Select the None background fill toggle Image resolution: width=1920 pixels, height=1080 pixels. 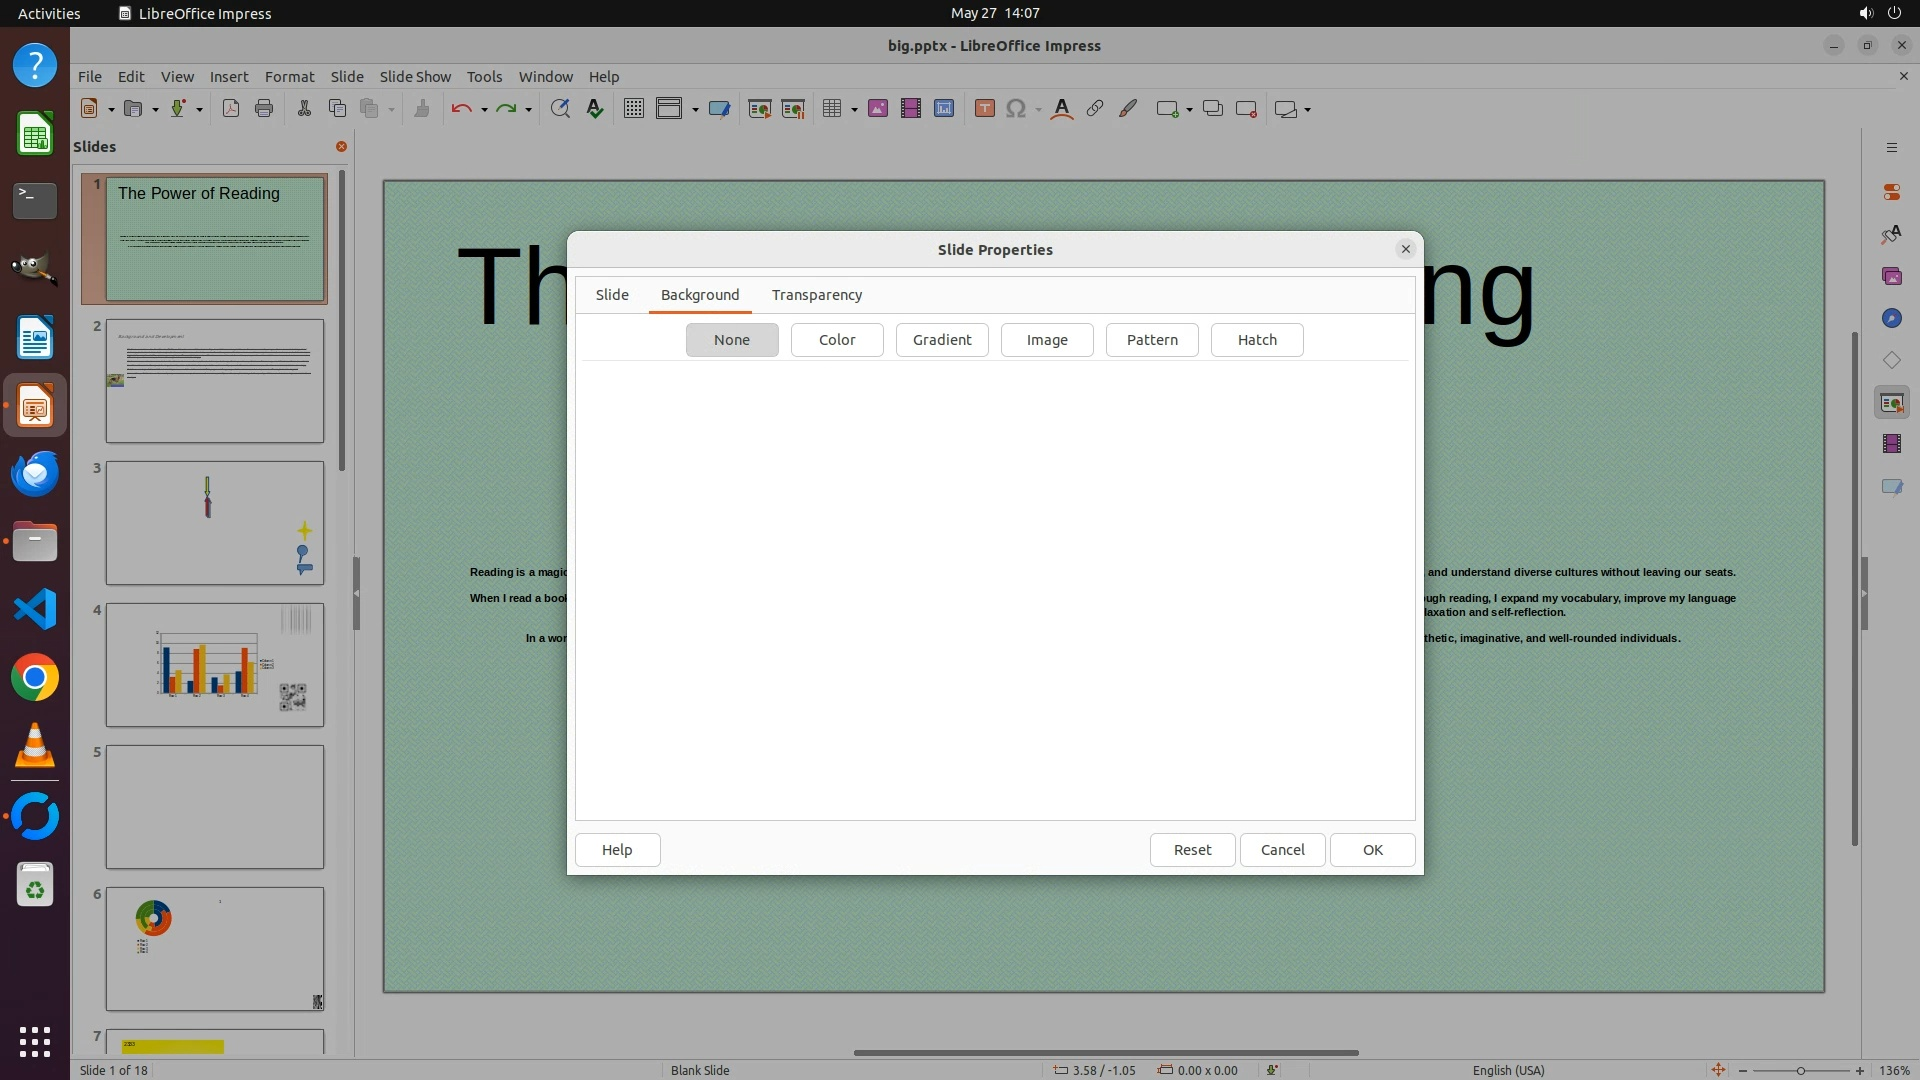732,340
